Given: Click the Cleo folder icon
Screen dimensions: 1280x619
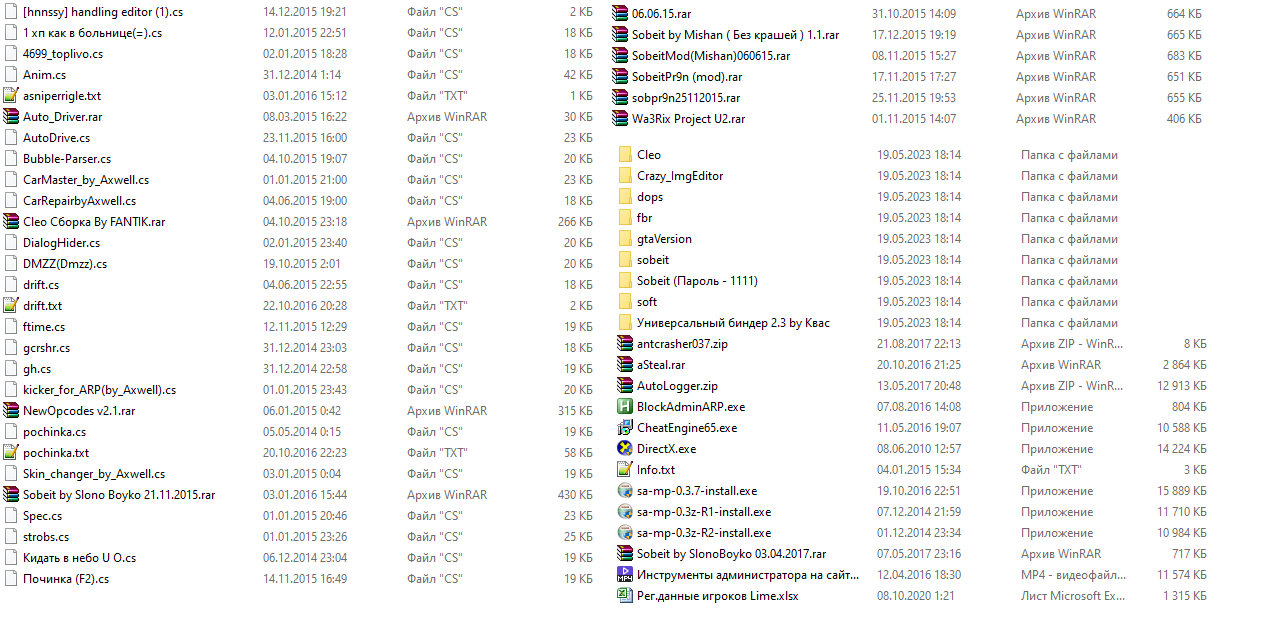Looking at the screenshot, I should [x=625, y=155].
